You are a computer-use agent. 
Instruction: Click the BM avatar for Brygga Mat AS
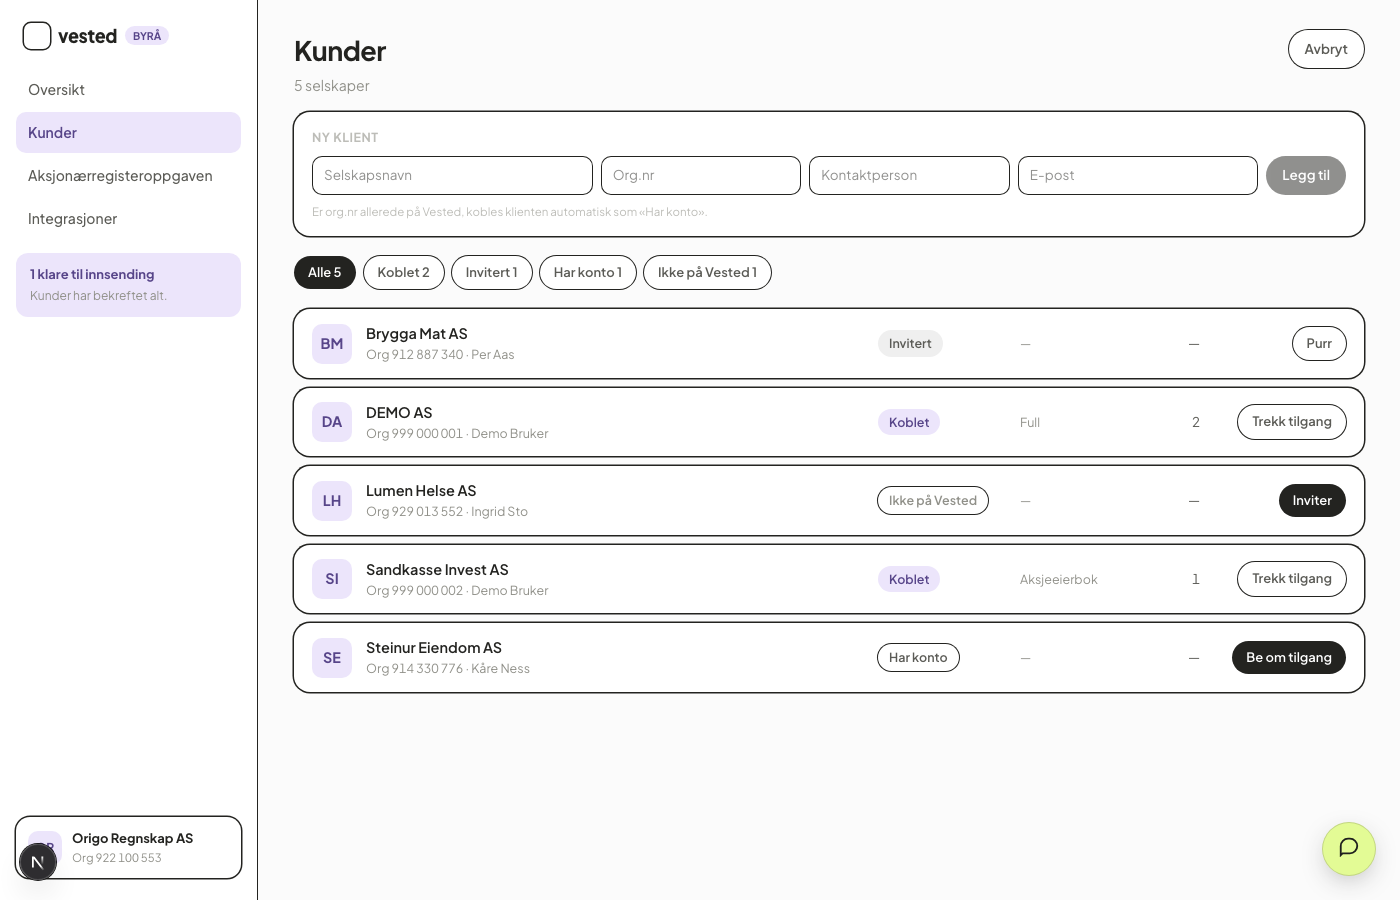pyautogui.click(x=332, y=344)
